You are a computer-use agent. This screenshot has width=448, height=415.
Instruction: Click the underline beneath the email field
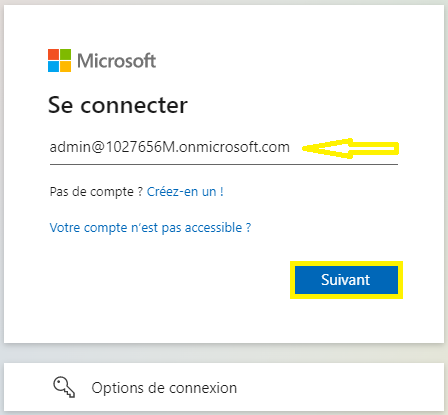coord(224,164)
